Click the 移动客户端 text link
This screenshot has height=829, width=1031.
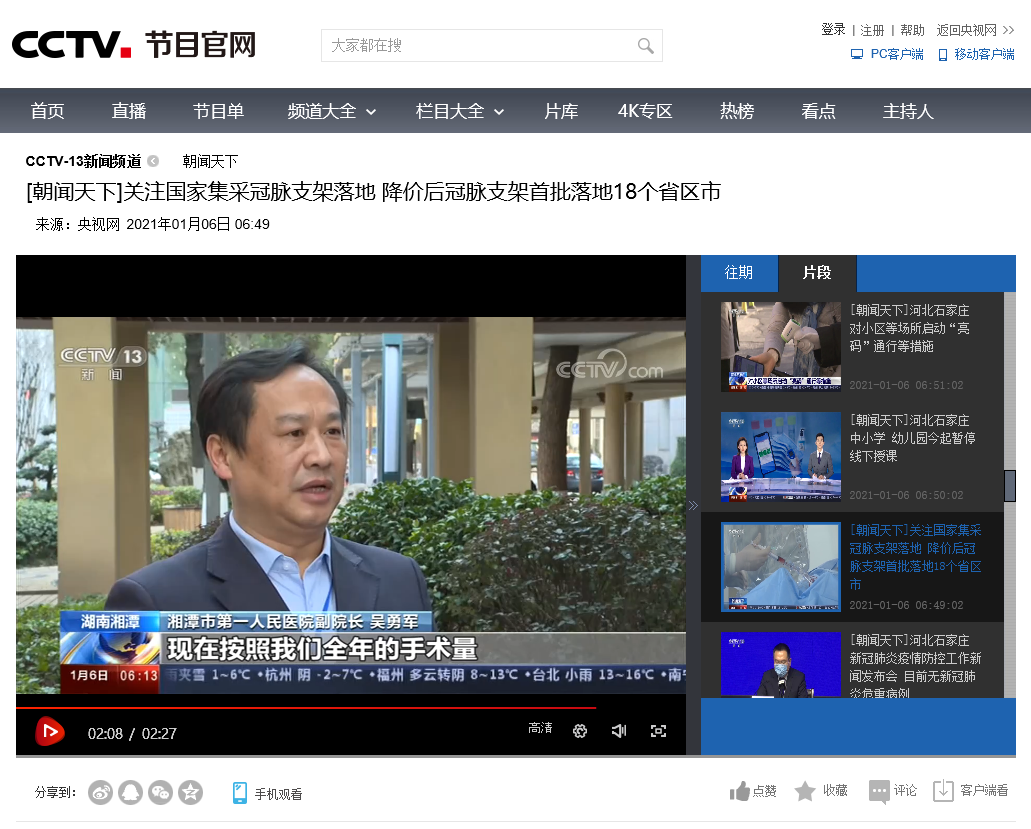(984, 55)
